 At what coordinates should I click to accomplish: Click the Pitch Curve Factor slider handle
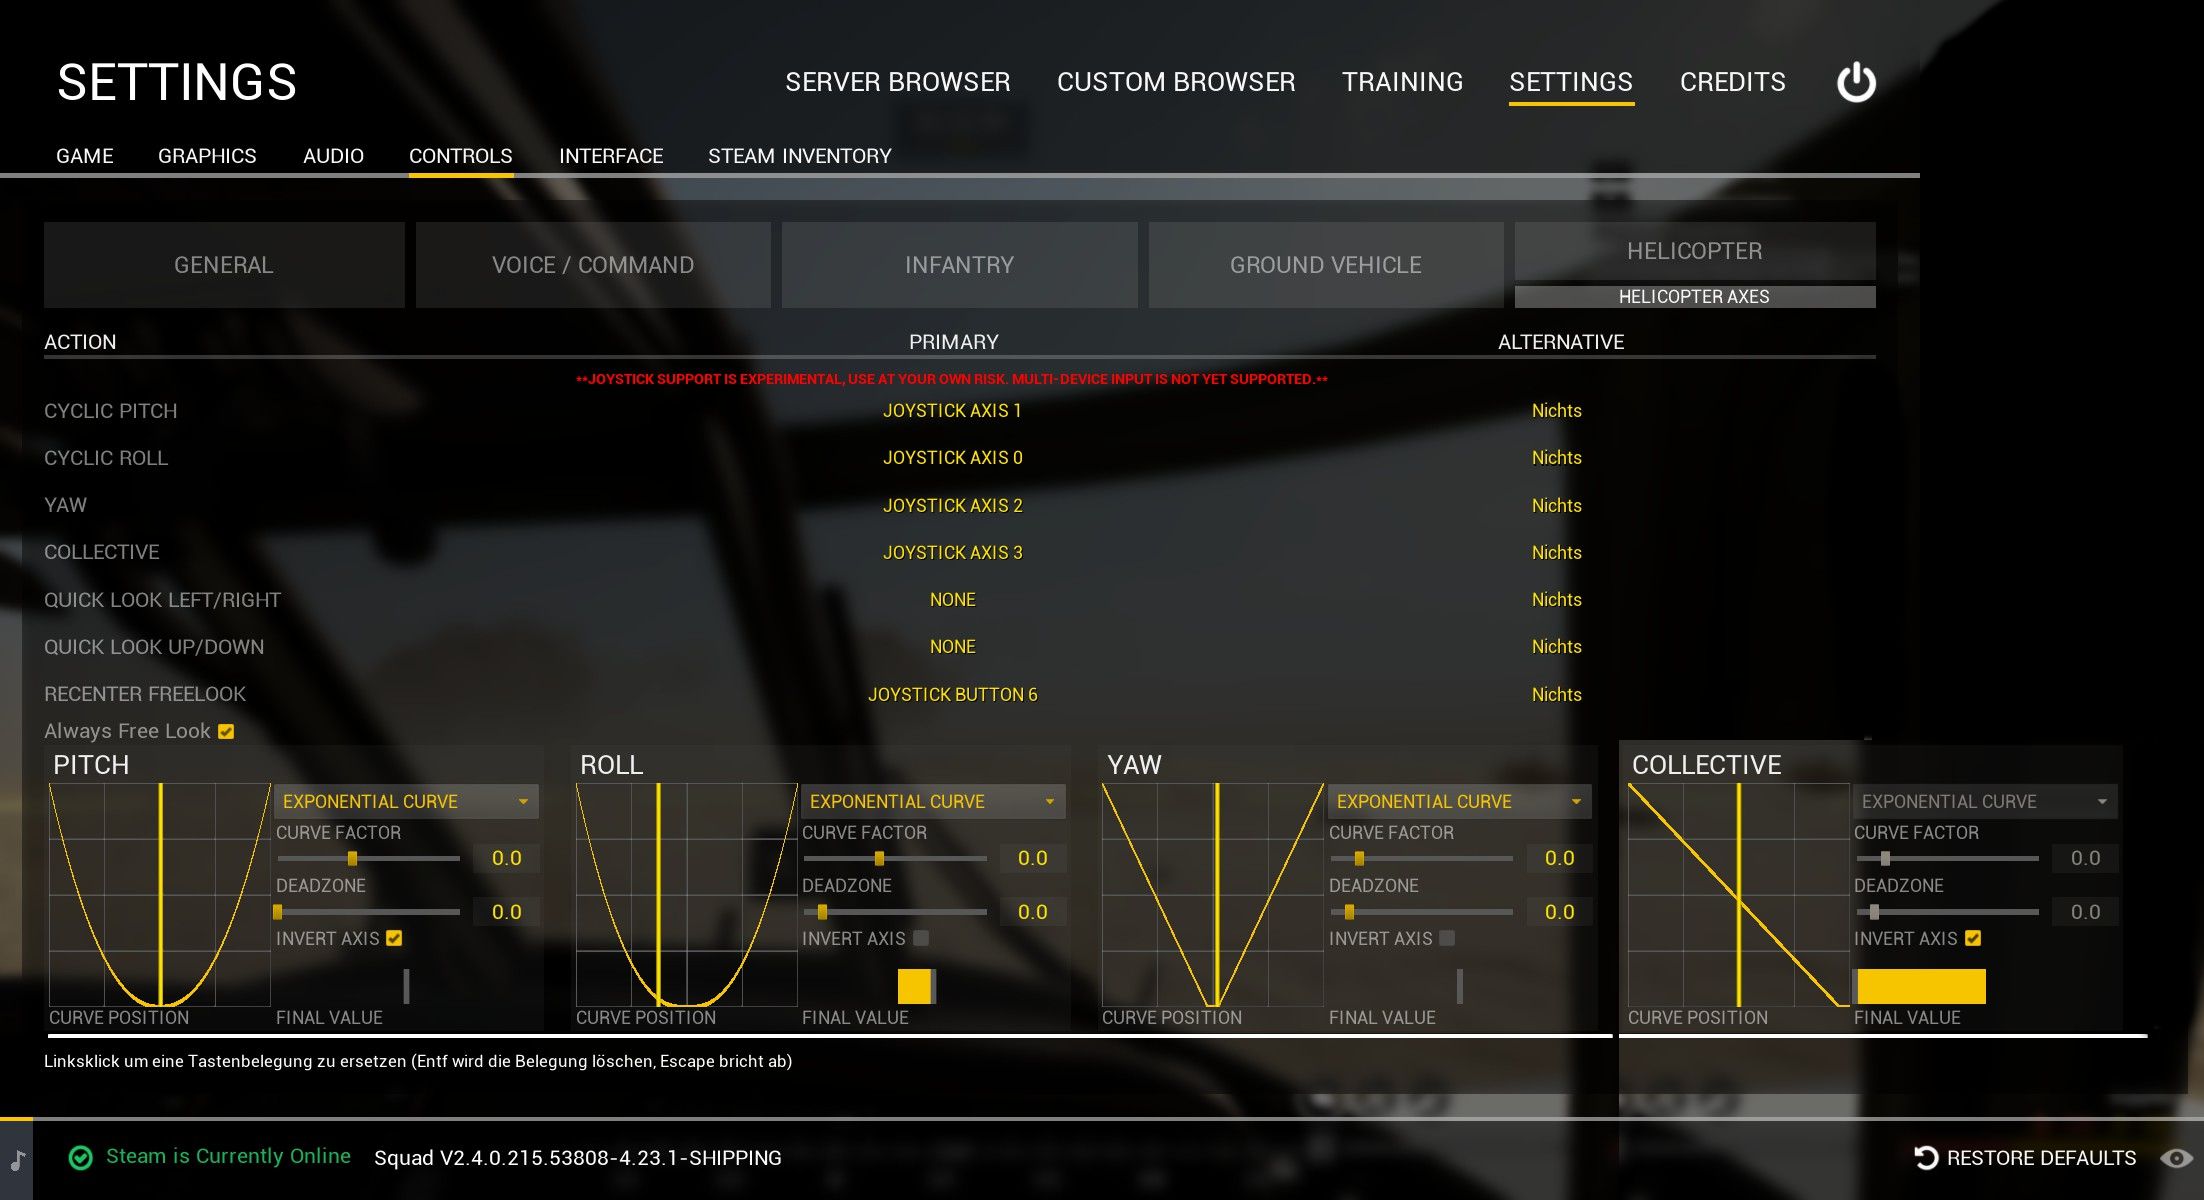pyautogui.click(x=352, y=858)
